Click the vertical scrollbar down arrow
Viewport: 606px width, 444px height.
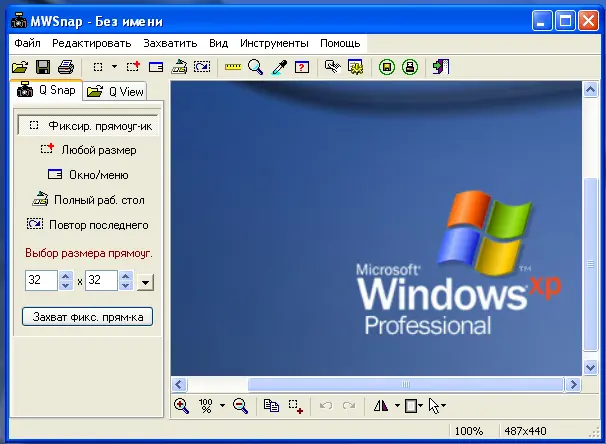590,367
